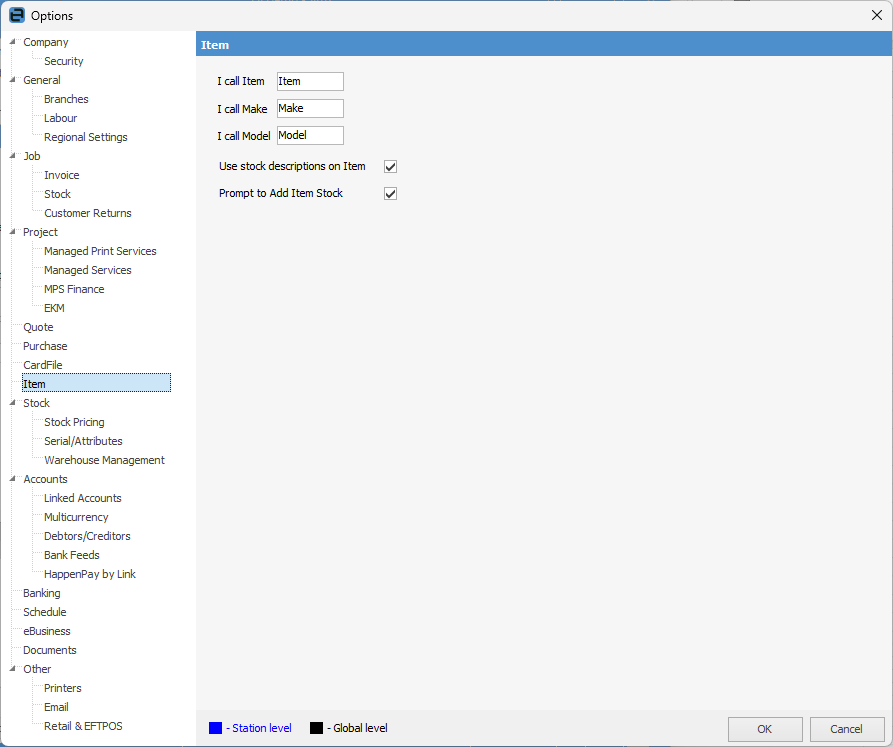Close the Options dialog

point(876,15)
